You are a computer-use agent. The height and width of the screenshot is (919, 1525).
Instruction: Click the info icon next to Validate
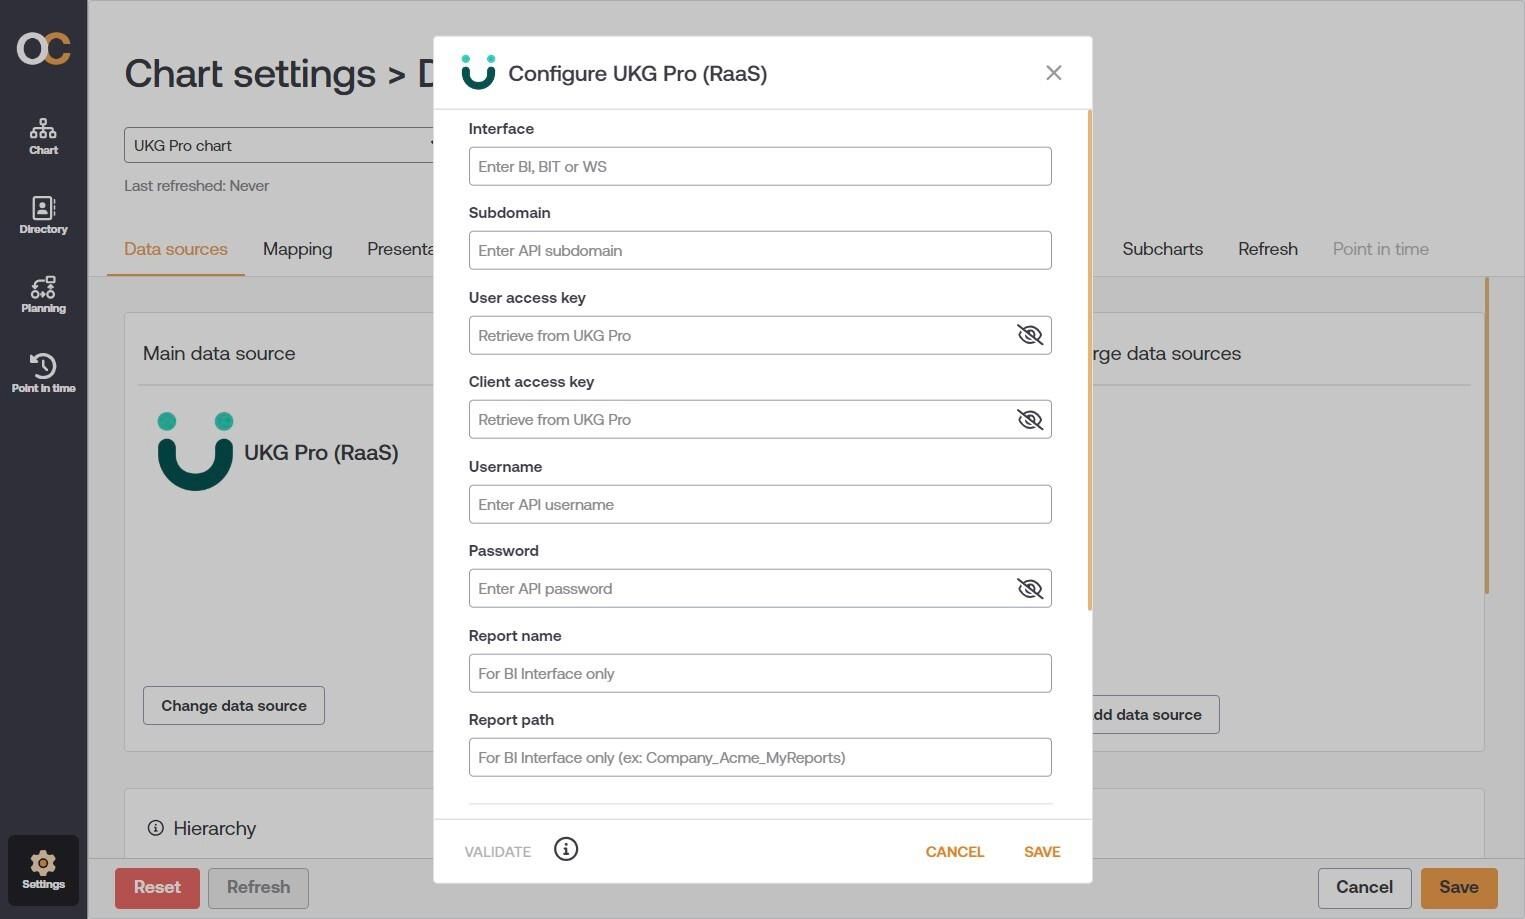tap(566, 849)
